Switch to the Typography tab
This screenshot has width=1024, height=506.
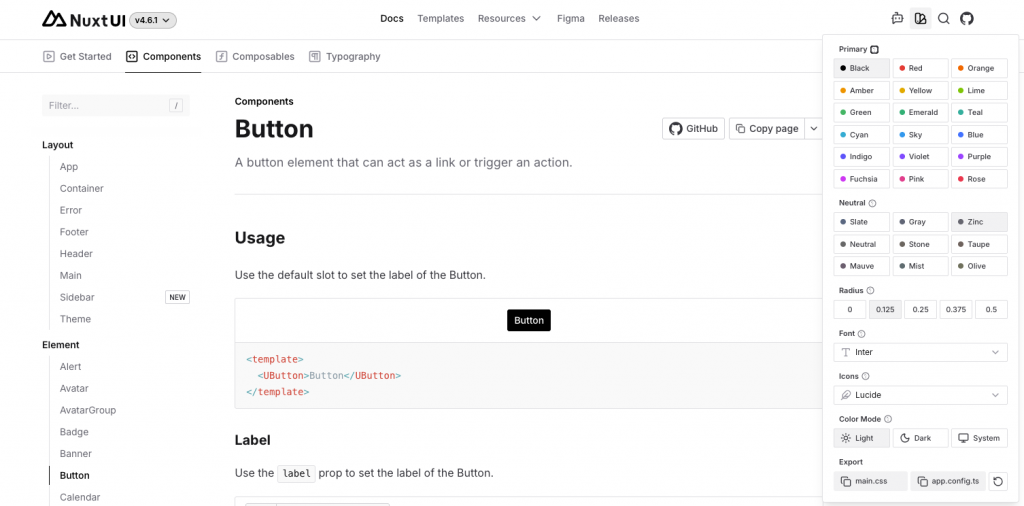point(345,56)
